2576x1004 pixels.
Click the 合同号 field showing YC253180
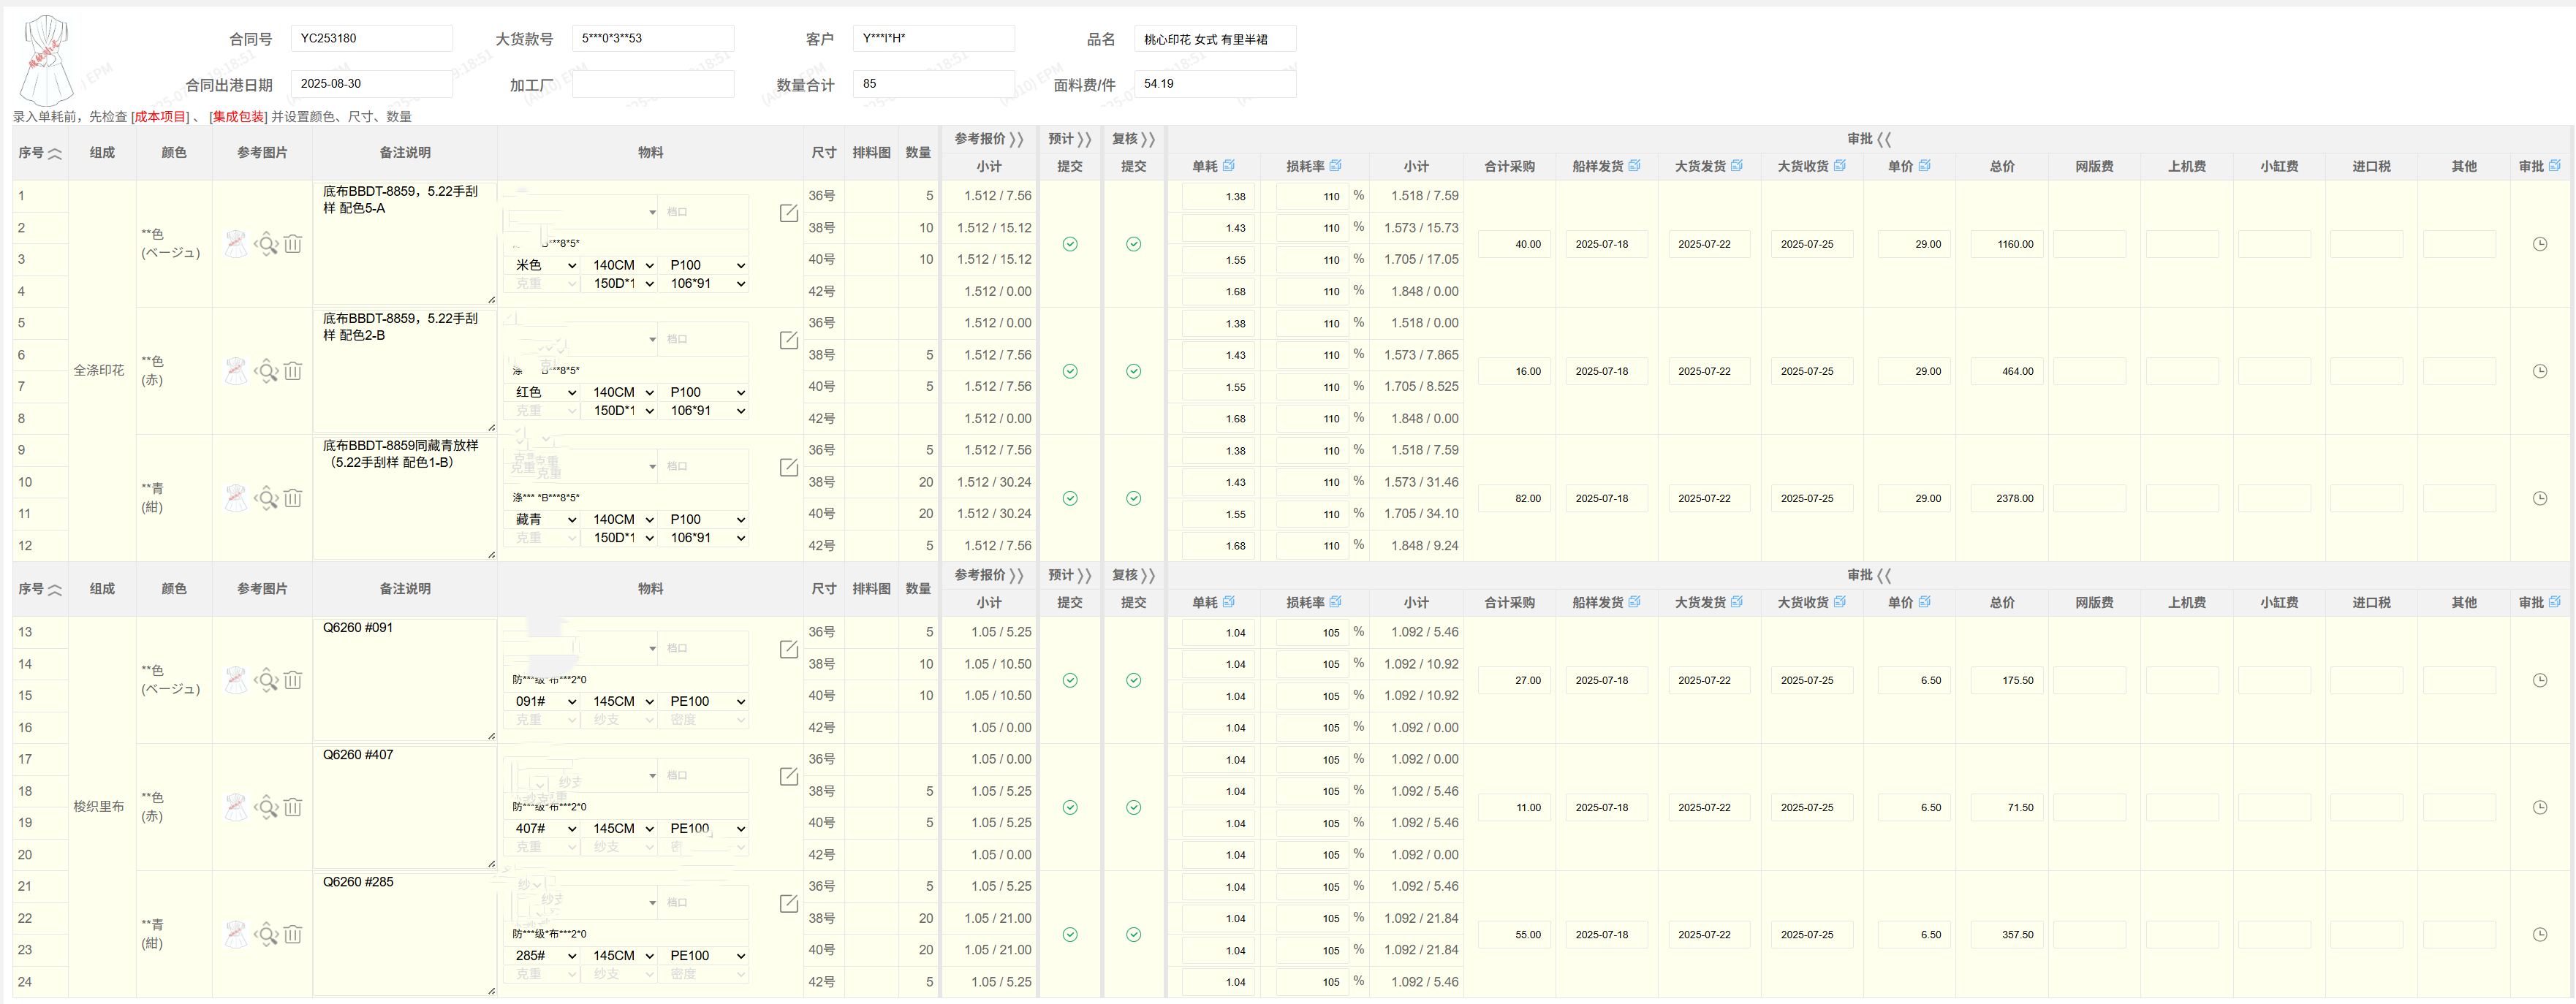click(x=371, y=38)
